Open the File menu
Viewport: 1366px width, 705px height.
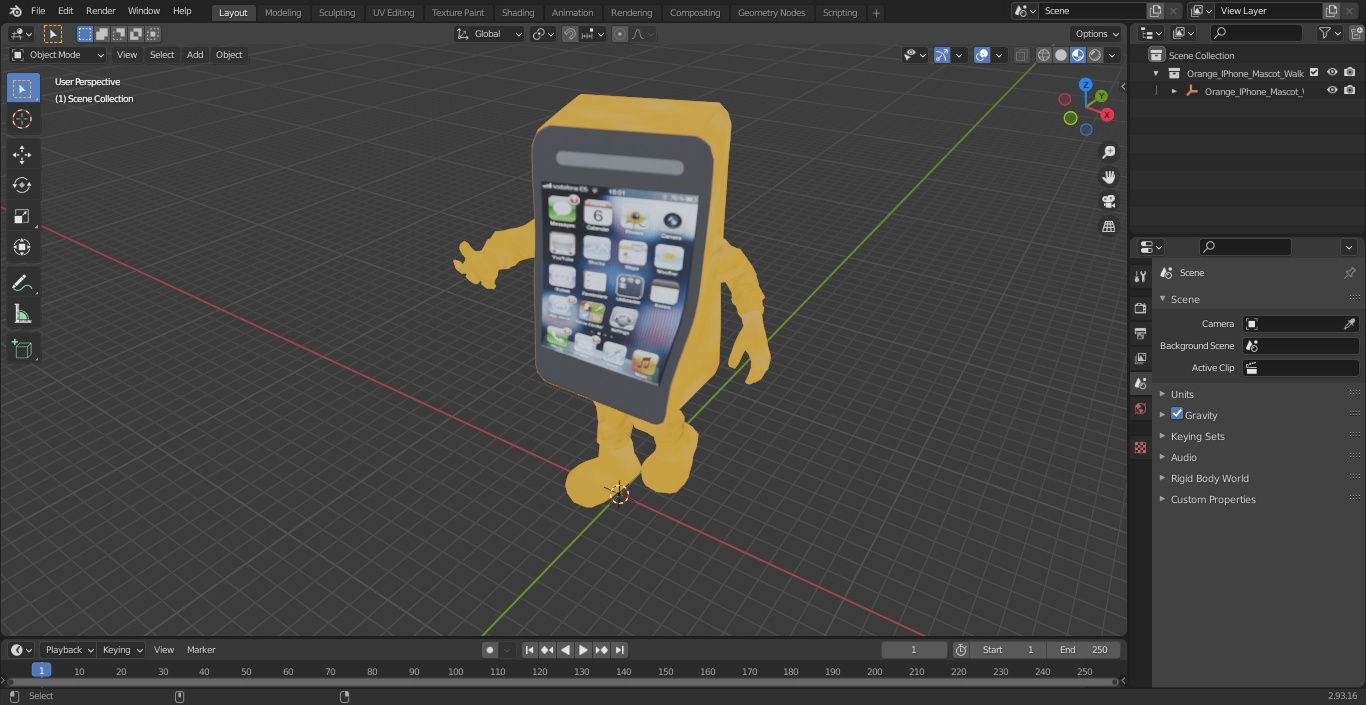pyautogui.click(x=38, y=11)
